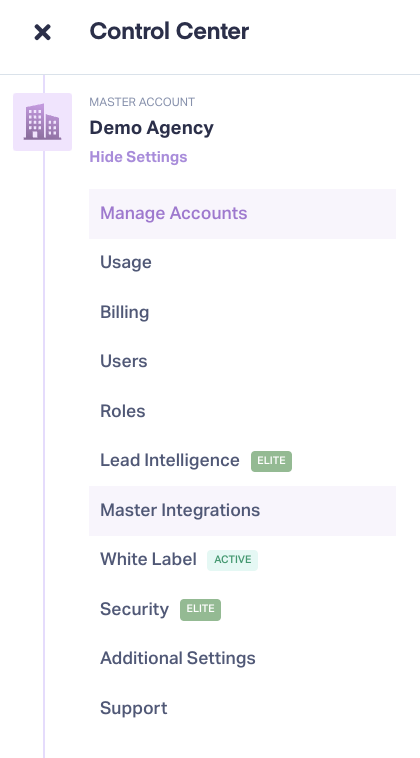Click the ELITE badge beside Lead Intelligence
Screen dimensions: 420x758
[x=271, y=461]
